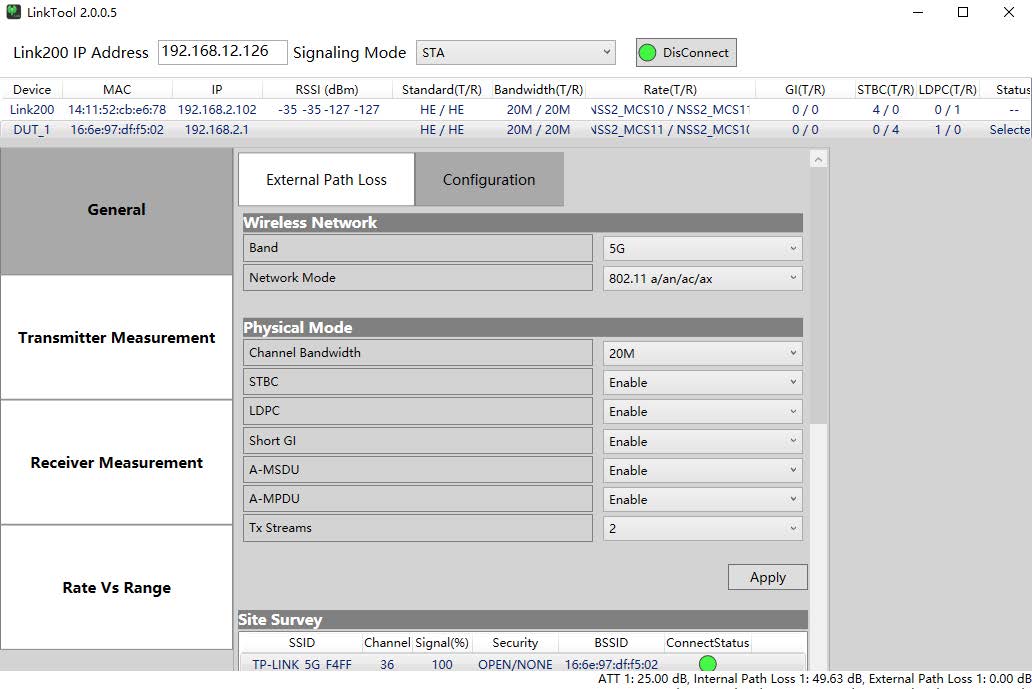Click the Link200 IP Address field
The width and height of the screenshot is (1032, 689).
(222, 52)
